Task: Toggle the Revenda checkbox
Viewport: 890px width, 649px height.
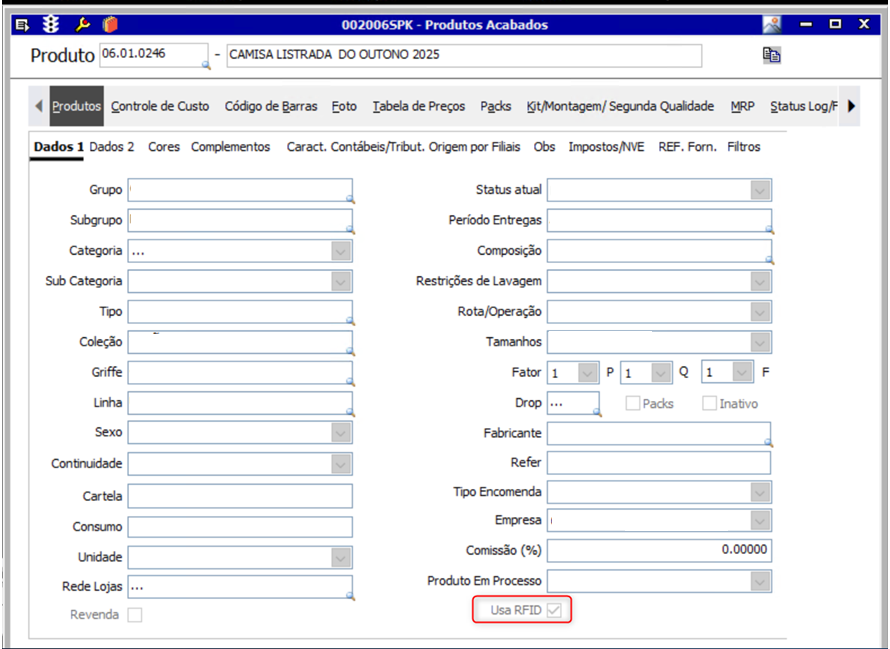Action: pyautogui.click(x=135, y=615)
